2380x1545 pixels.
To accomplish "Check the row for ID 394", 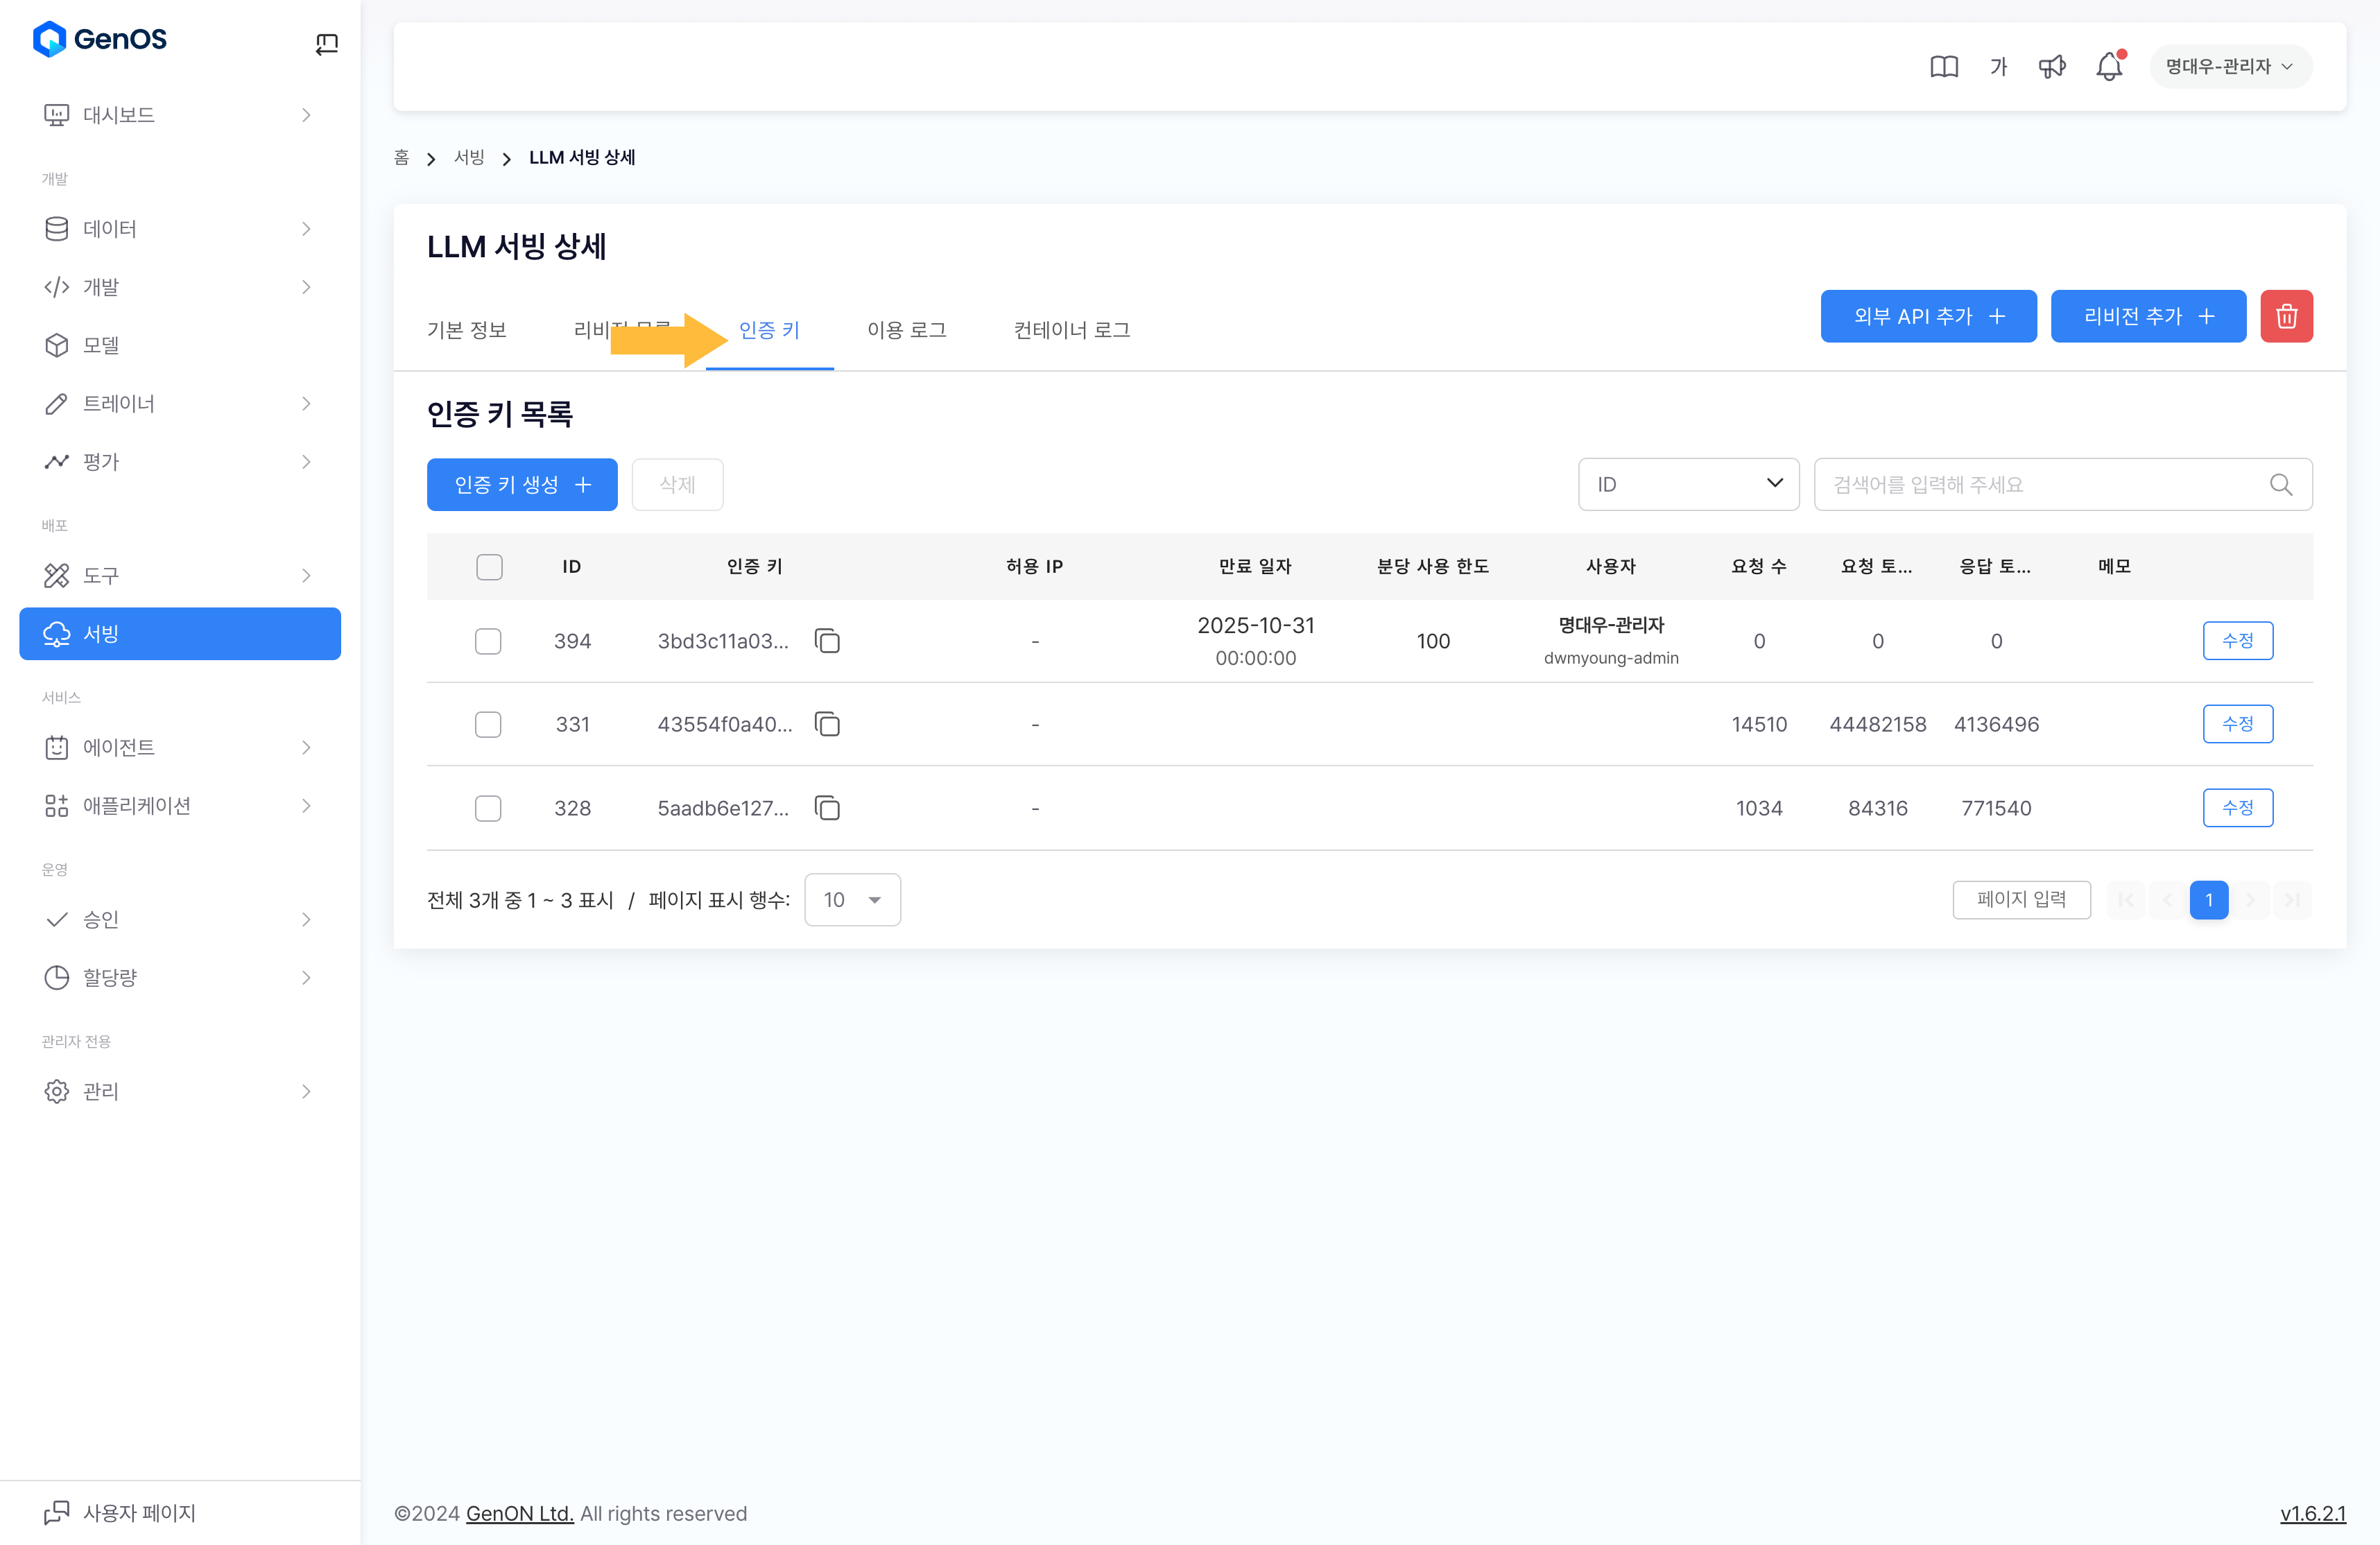I will [488, 641].
